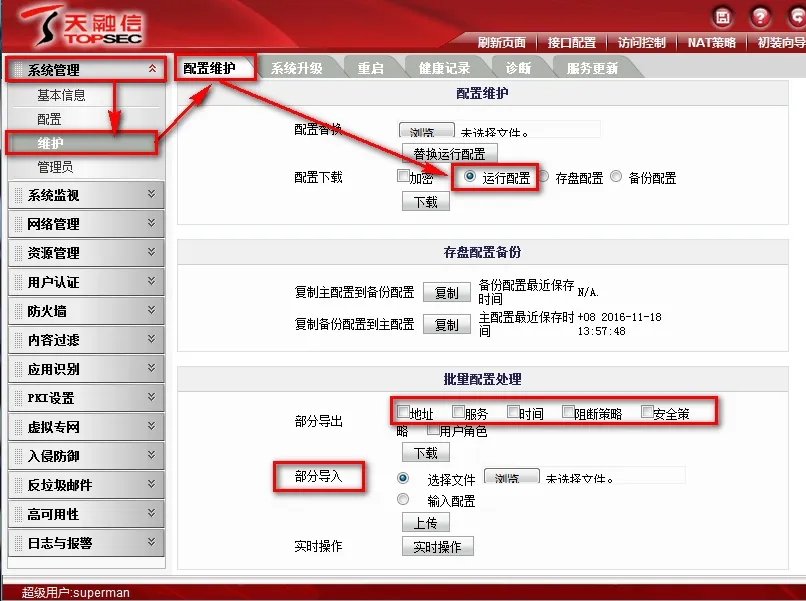Expand the 内容过滤 menu chevron

tap(151, 338)
